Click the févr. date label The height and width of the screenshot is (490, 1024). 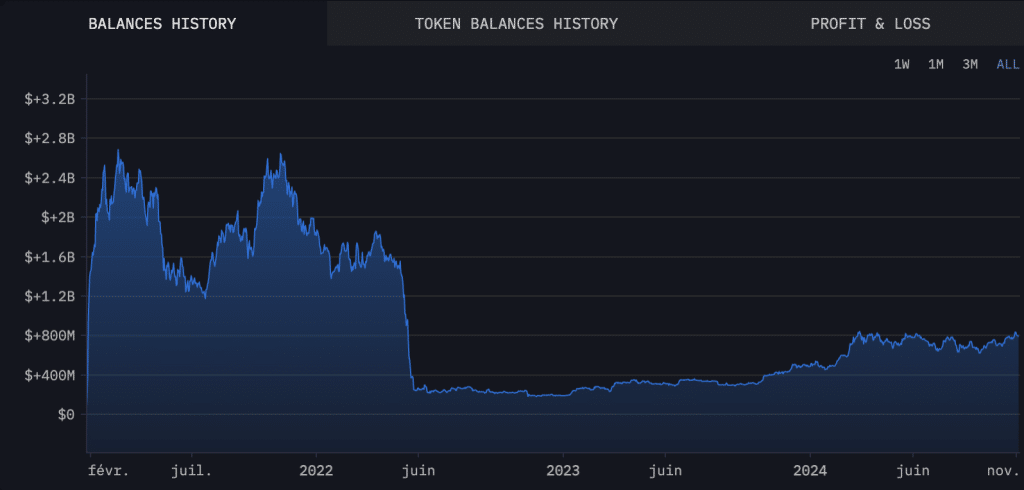(x=108, y=470)
